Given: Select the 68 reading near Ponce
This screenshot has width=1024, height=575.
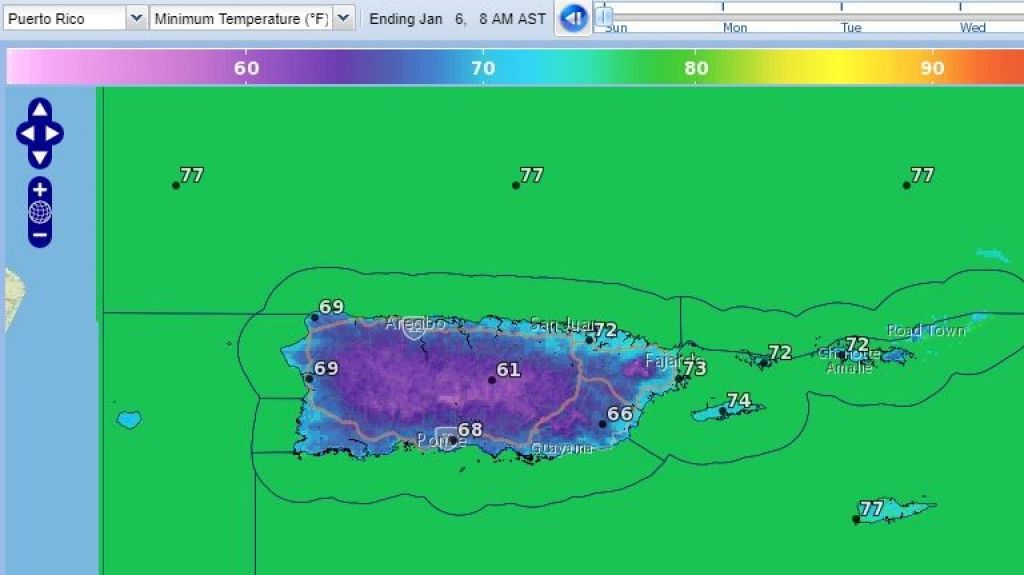Looking at the screenshot, I should 453,439.
